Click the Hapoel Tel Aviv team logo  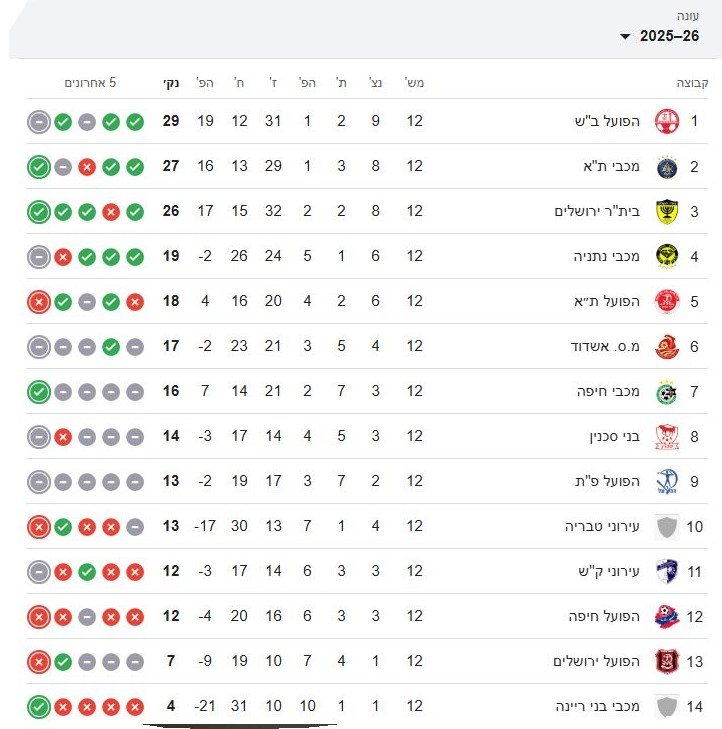click(666, 301)
